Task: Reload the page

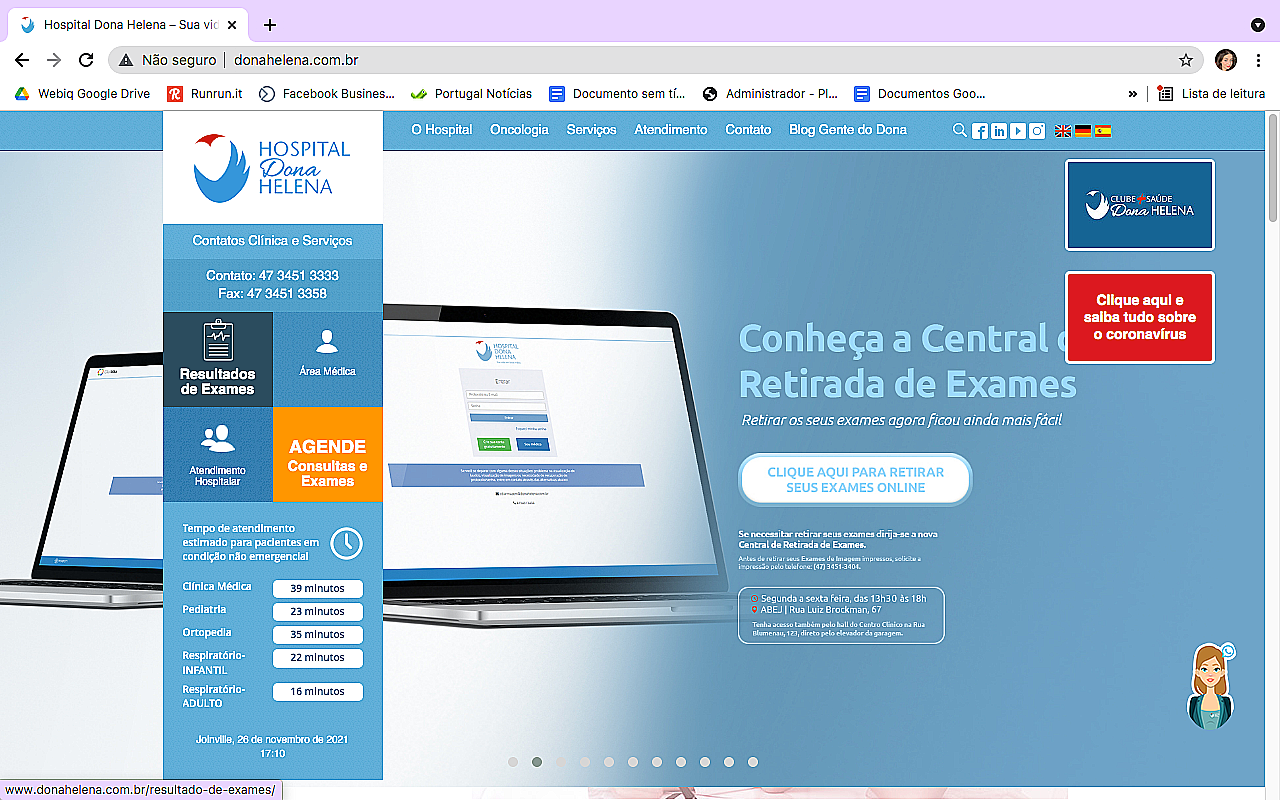Action: click(86, 60)
